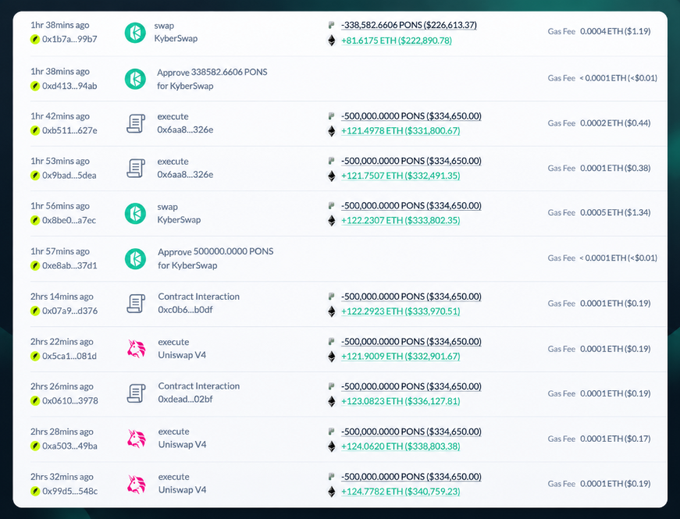Click KyberSwap icon in 0x8be0...a7ec swap row
680x519 pixels.
[135, 213]
